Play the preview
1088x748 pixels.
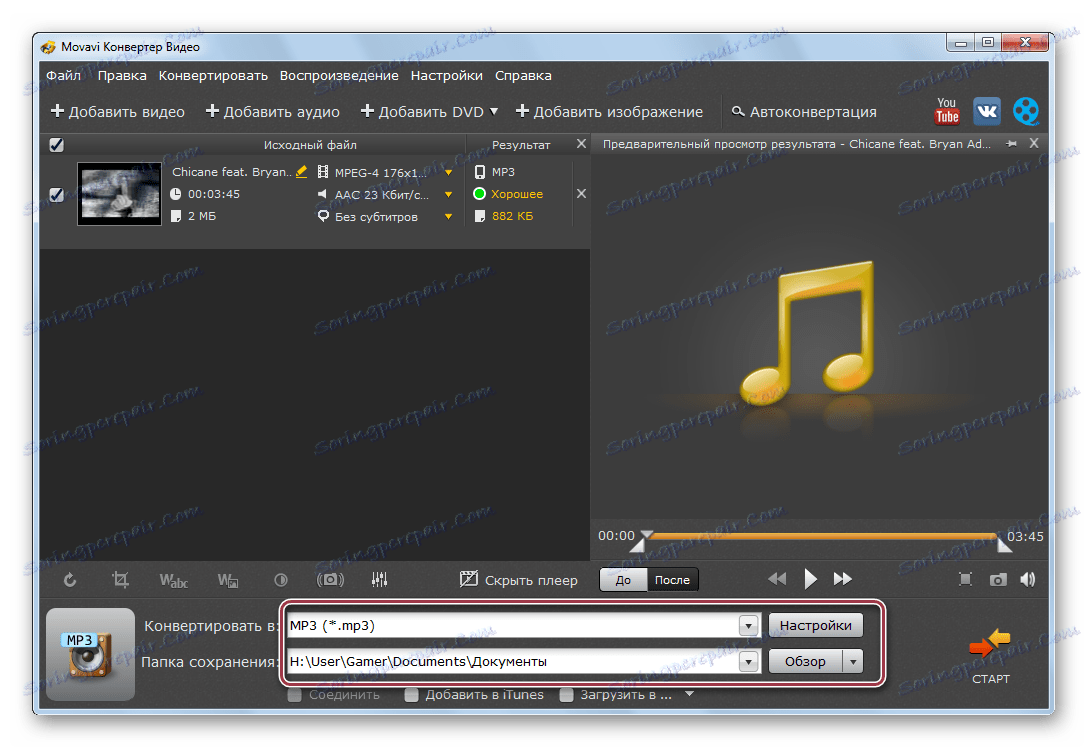coord(810,579)
